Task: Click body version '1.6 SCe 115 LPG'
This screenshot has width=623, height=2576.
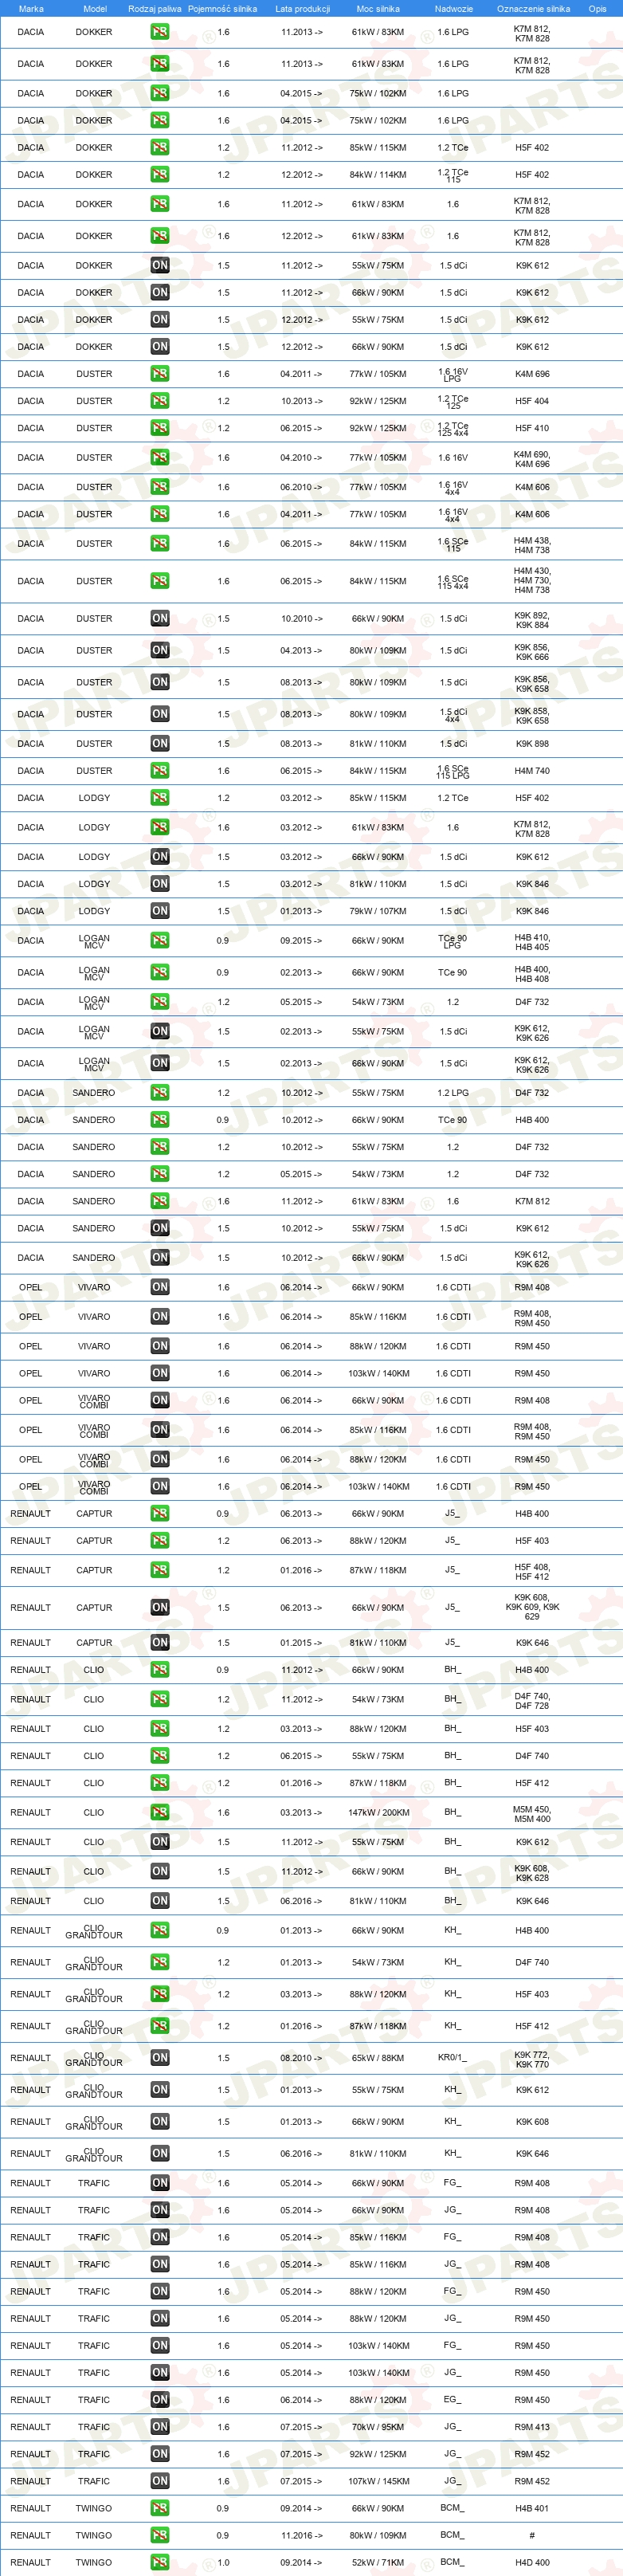Action: coord(453,771)
